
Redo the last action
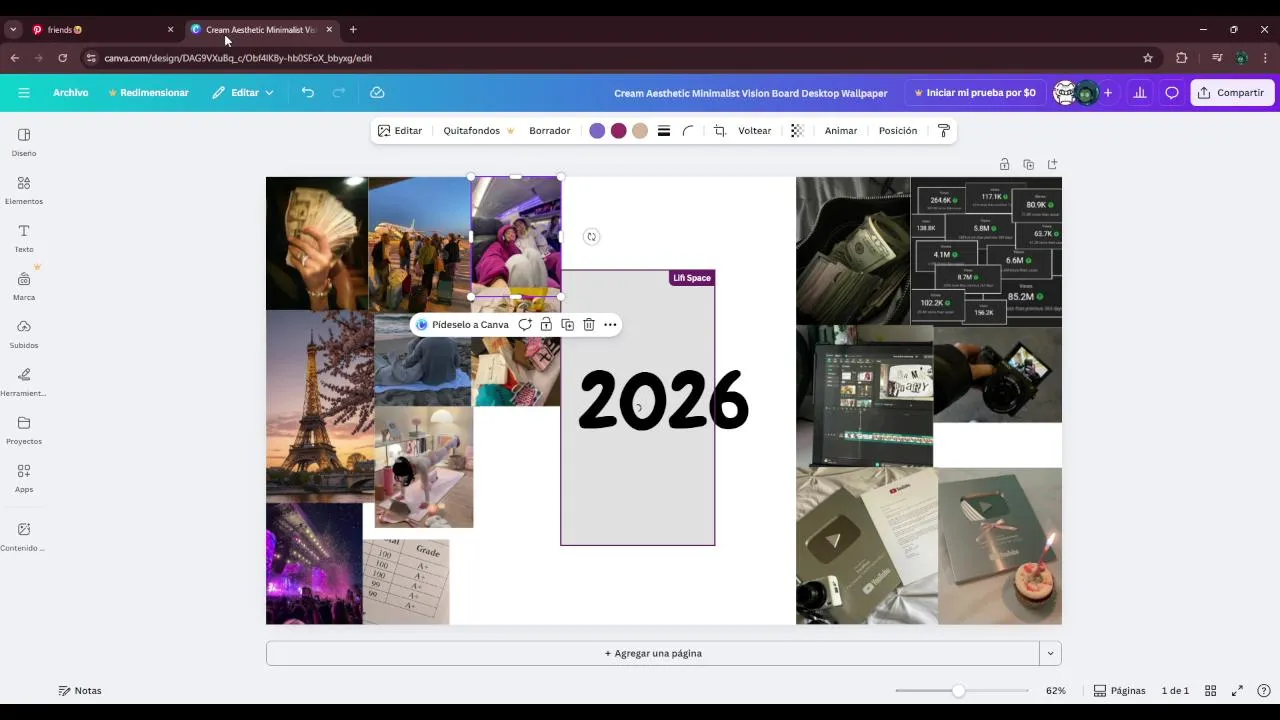339,92
